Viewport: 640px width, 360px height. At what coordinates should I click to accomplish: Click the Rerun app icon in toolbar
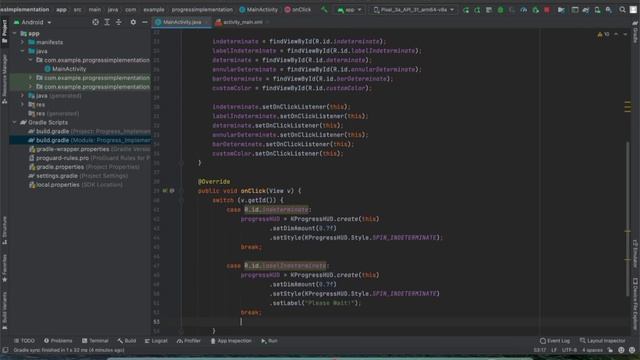tap(466, 10)
